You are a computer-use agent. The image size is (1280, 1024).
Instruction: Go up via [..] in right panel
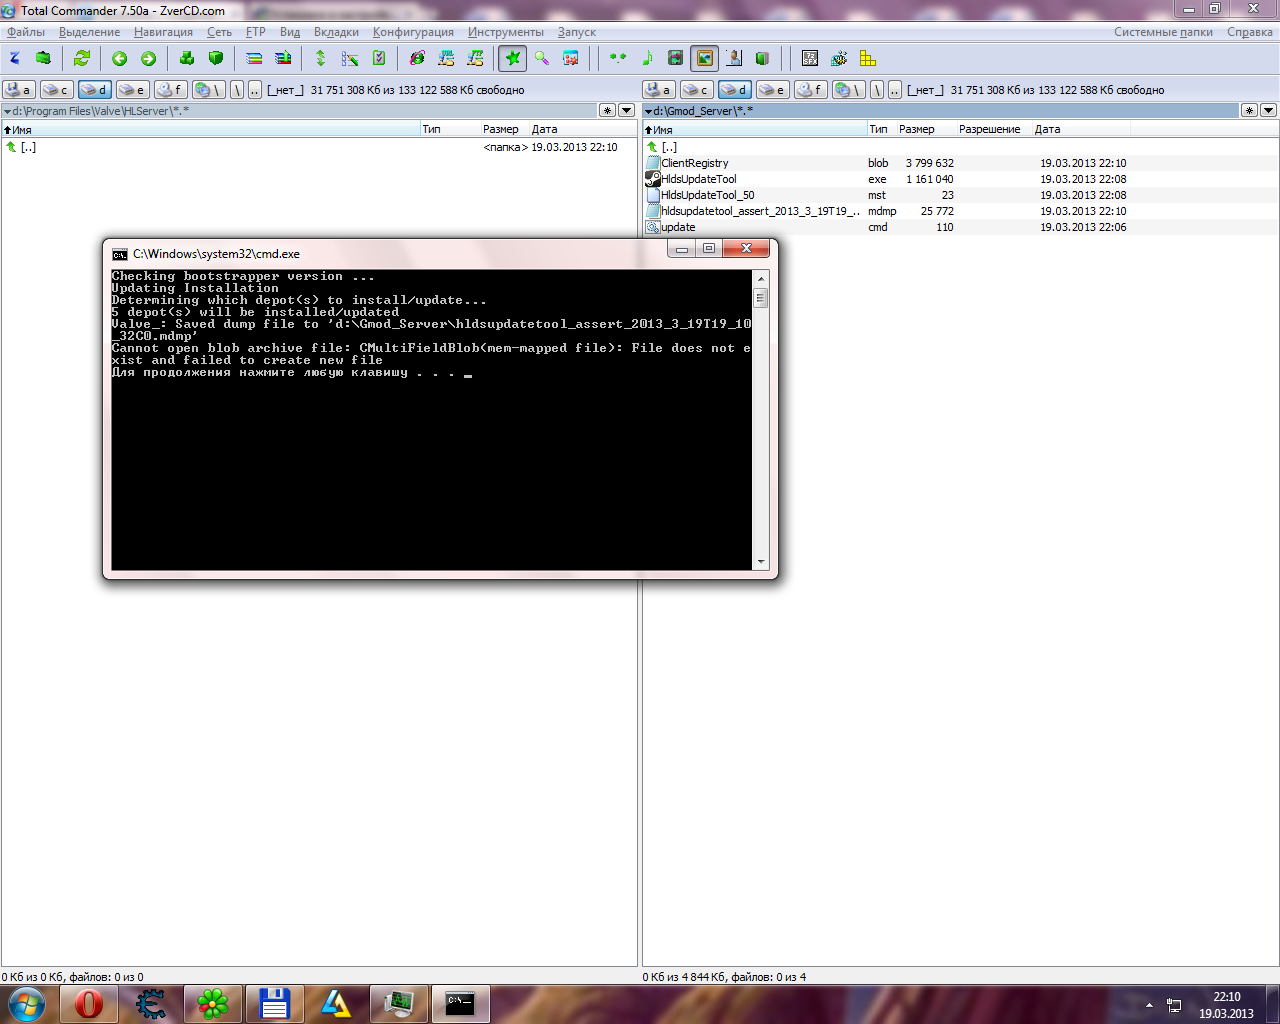coord(670,147)
